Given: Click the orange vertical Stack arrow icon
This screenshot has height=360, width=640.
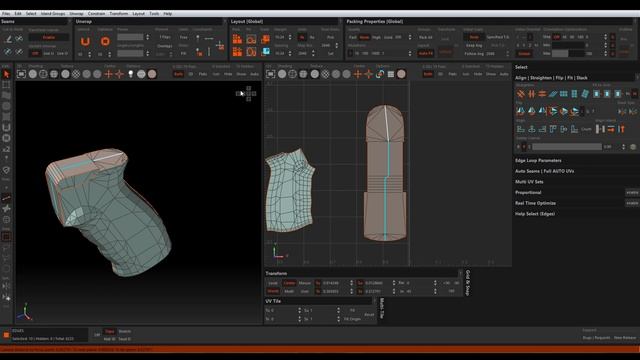Looking at the screenshot, I should 621,129.
